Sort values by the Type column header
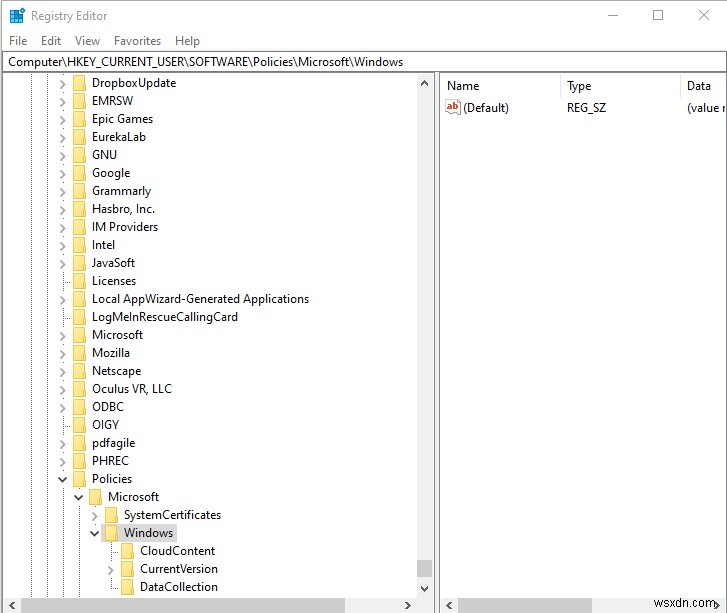The image size is (727, 613). [x=620, y=86]
